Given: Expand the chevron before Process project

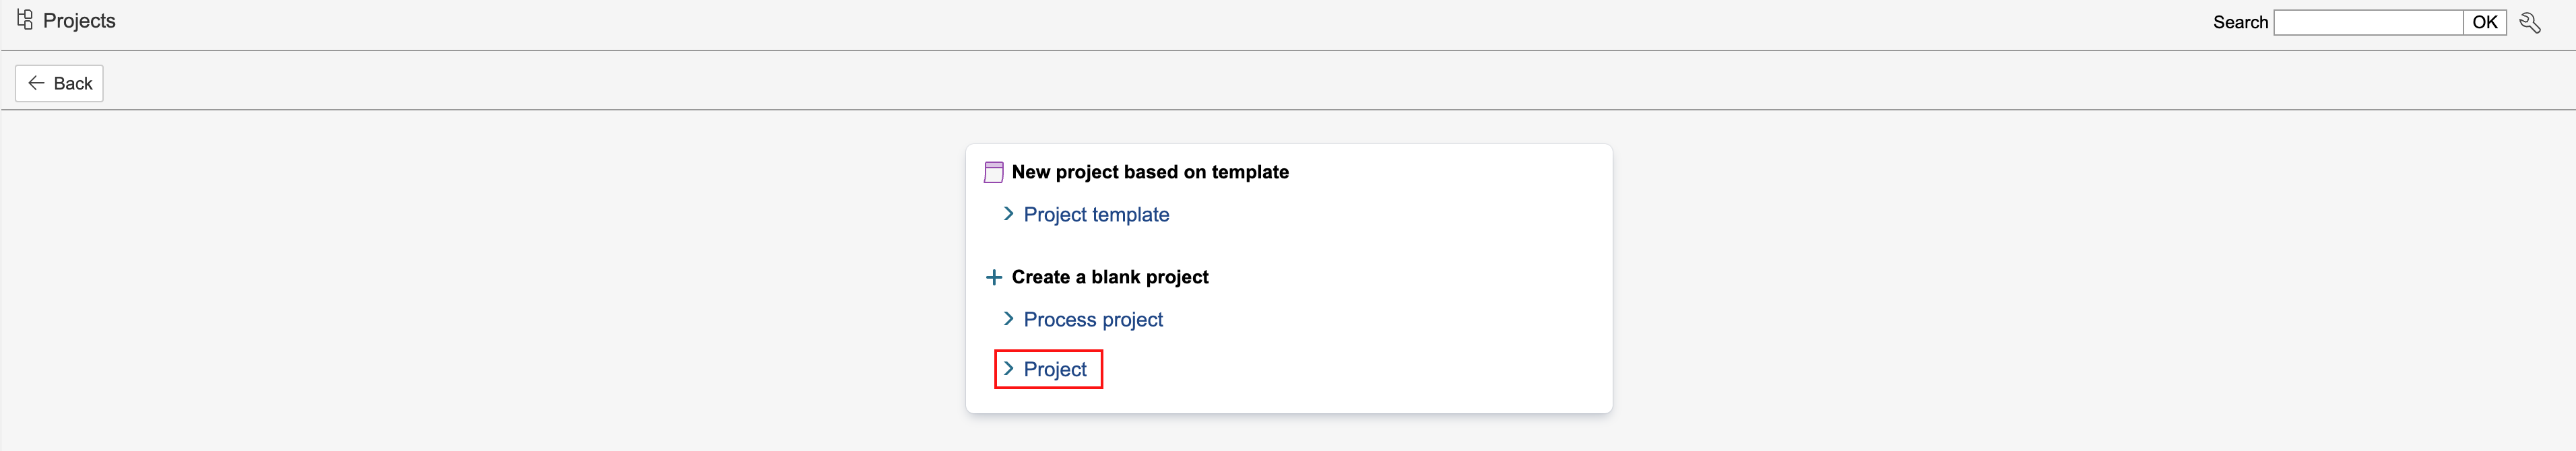Looking at the screenshot, I should pos(1008,319).
